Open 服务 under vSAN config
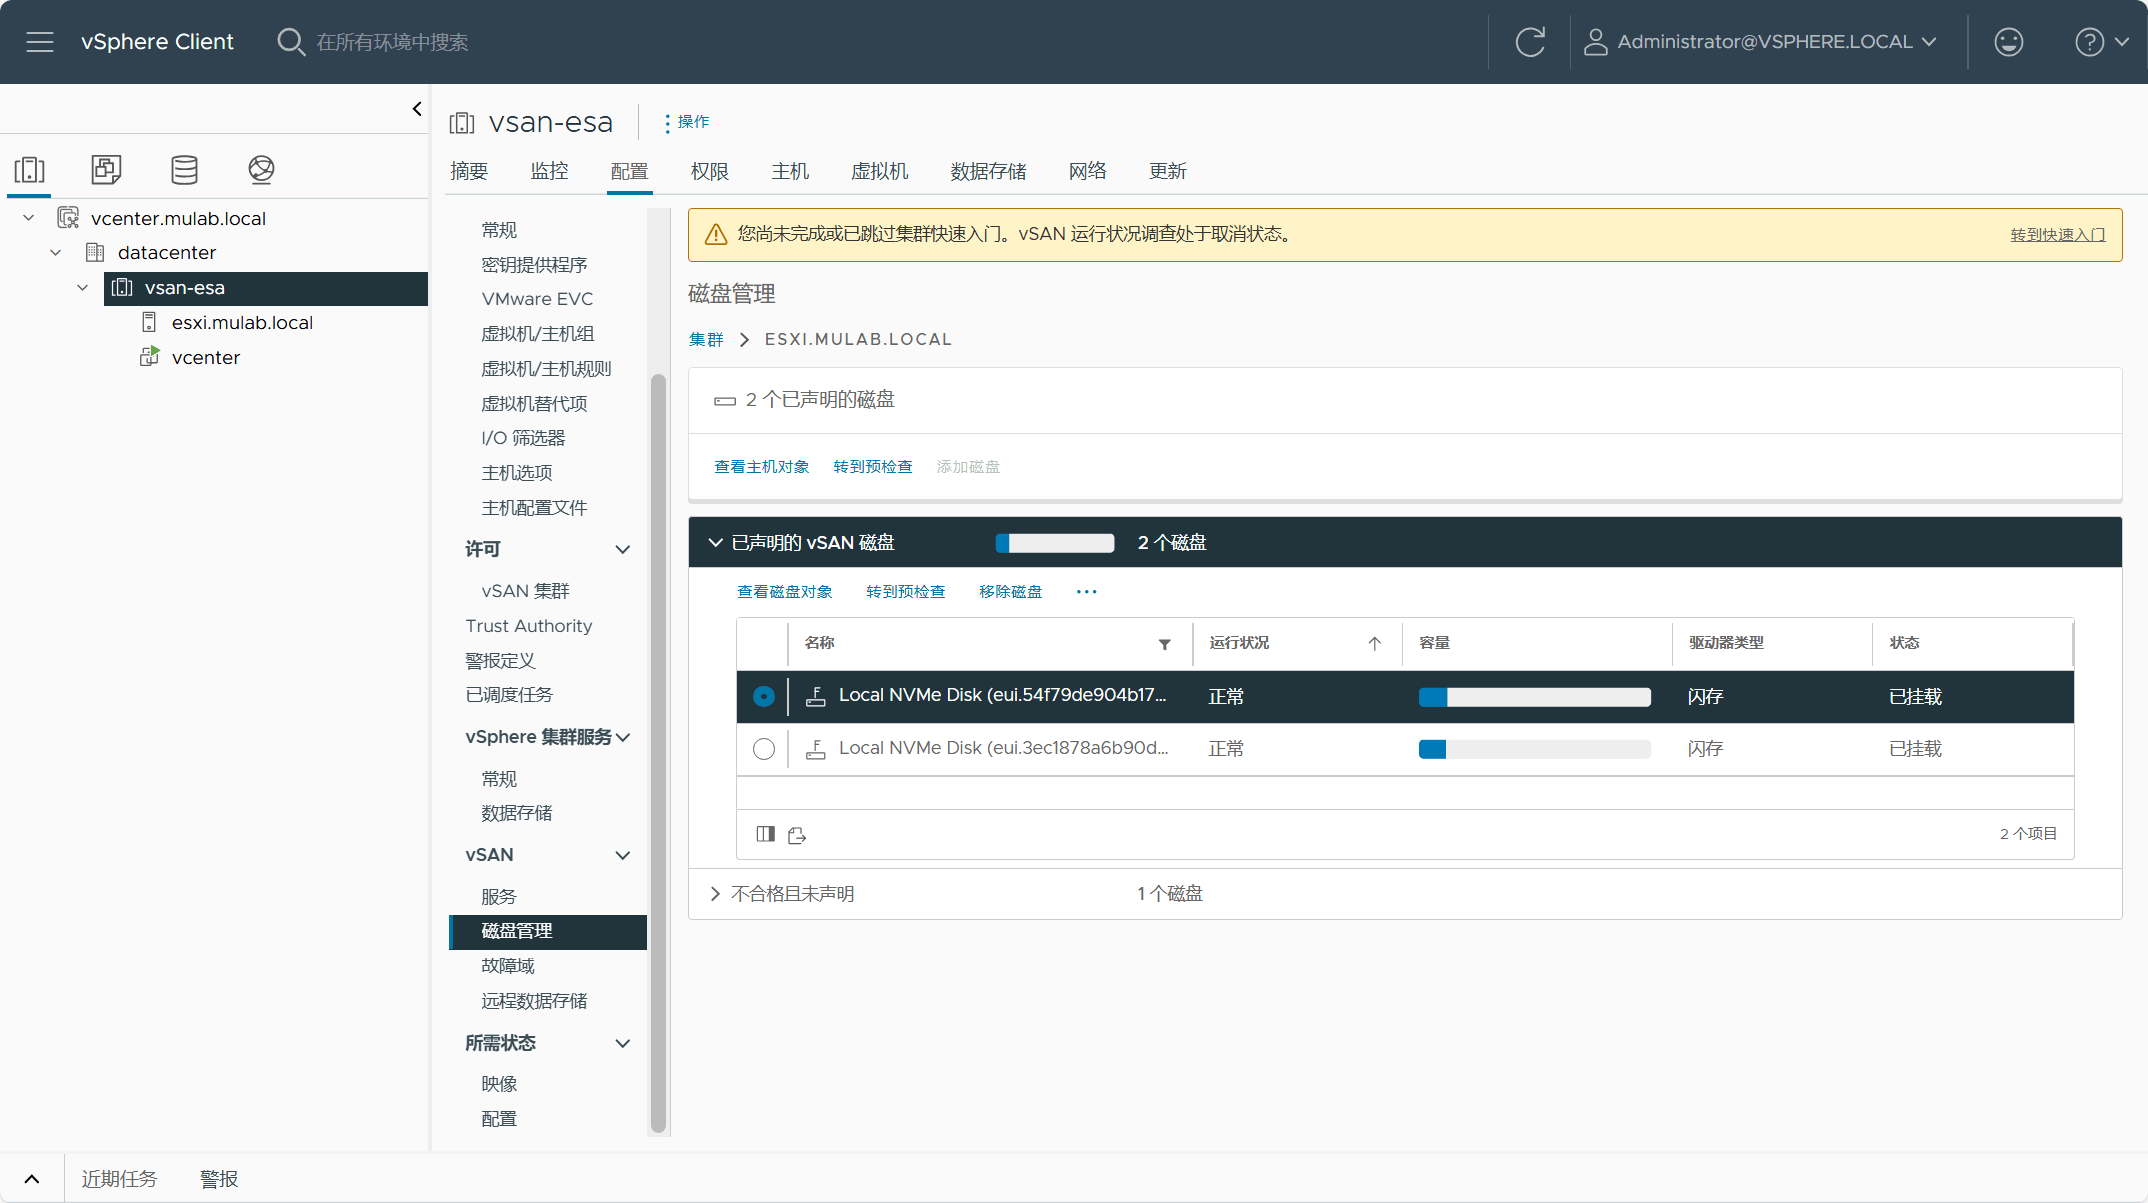 pyautogui.click(x=499, y=897)
